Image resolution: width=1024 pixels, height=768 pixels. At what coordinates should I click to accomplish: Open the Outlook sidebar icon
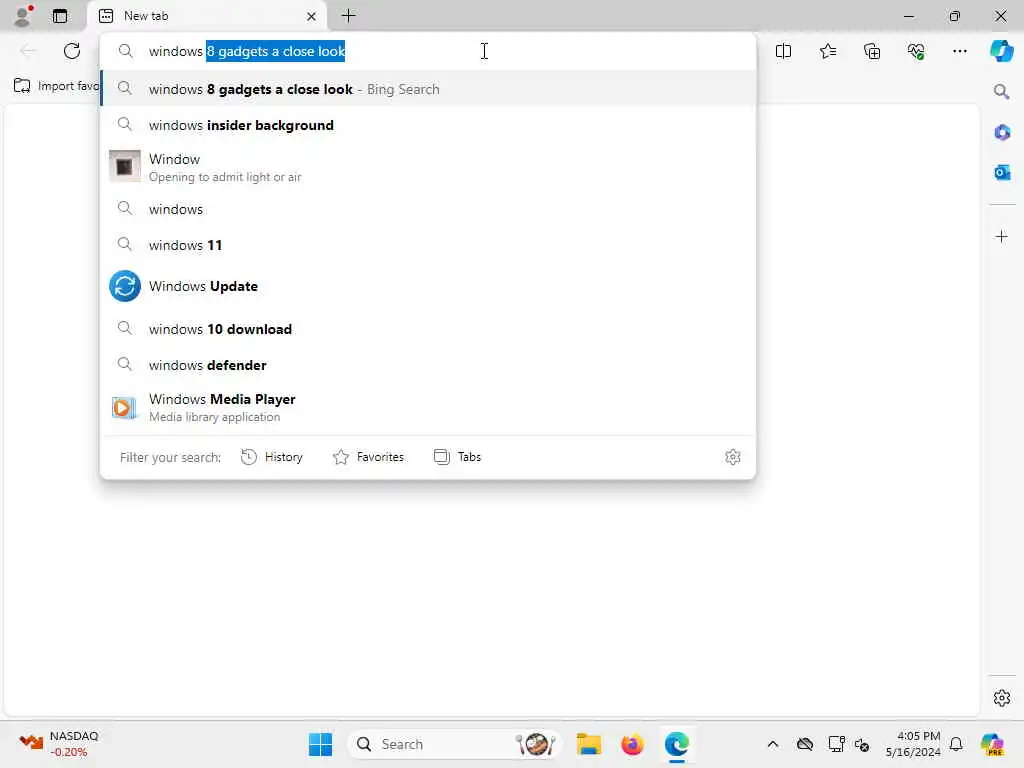(x=1002, y=172)
